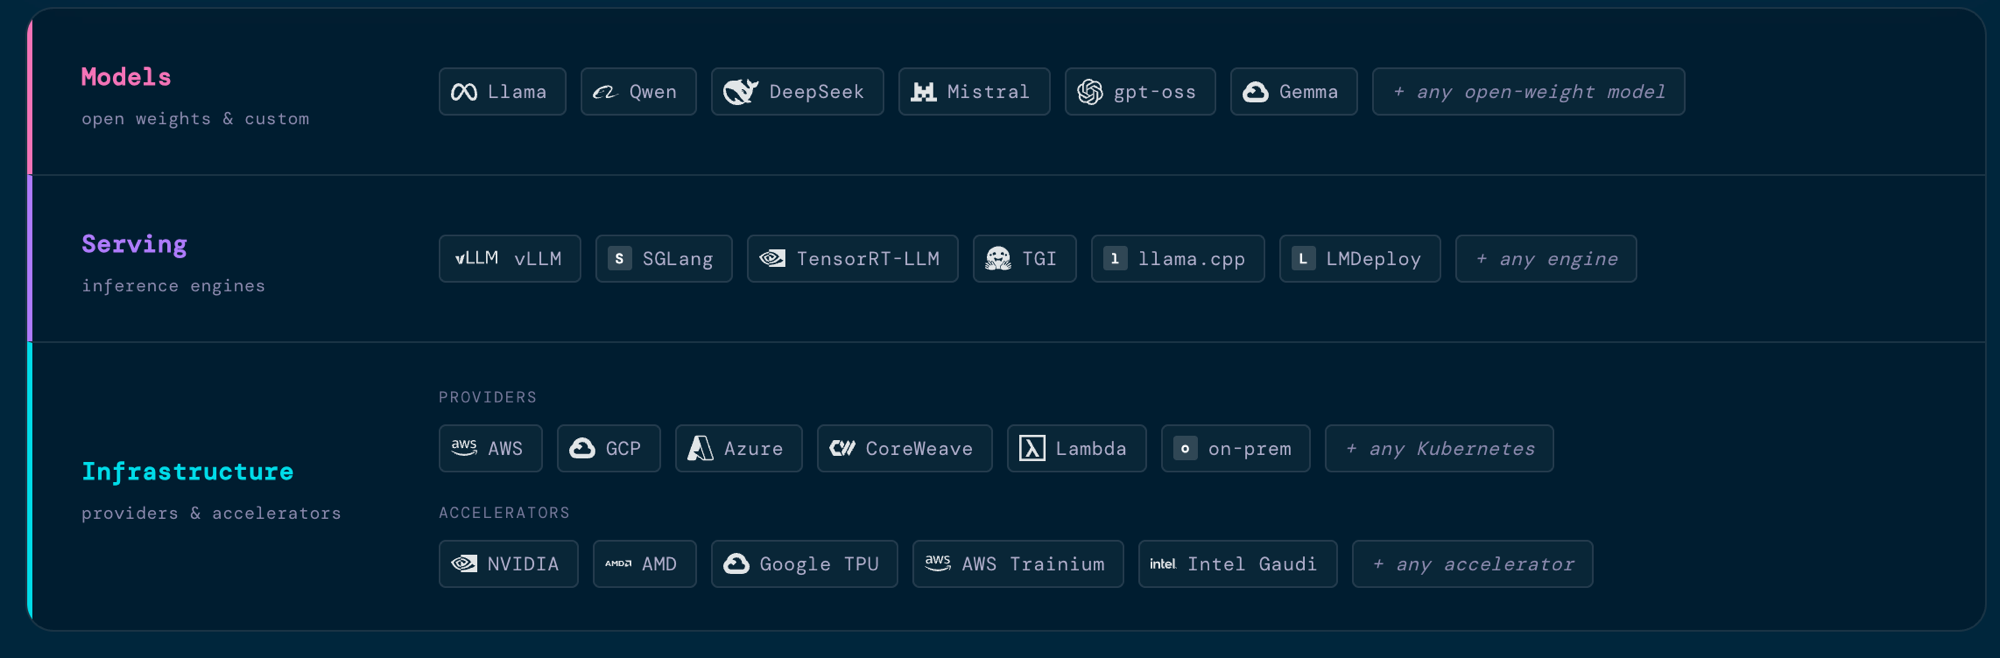Viewport: 2000px width, 658px height.
Task: Click the aws logo on AWS Trainium
Action: (x=938, y=564)
